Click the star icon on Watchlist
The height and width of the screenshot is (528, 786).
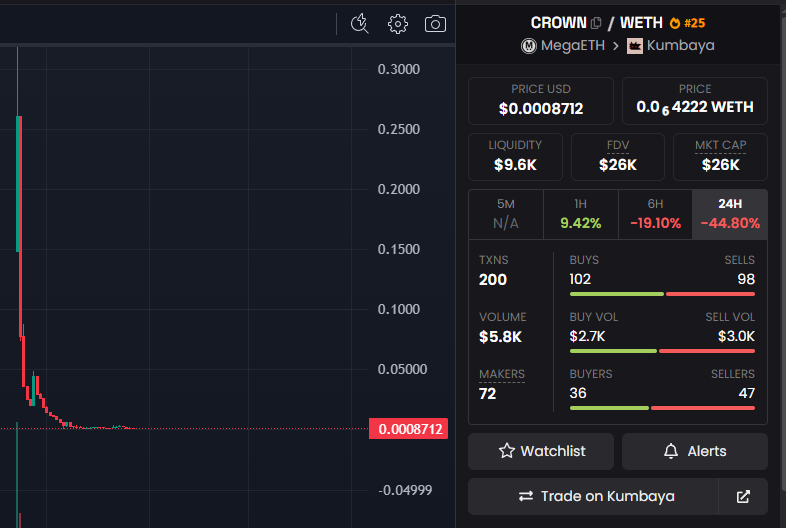click(x=506, y=451)
